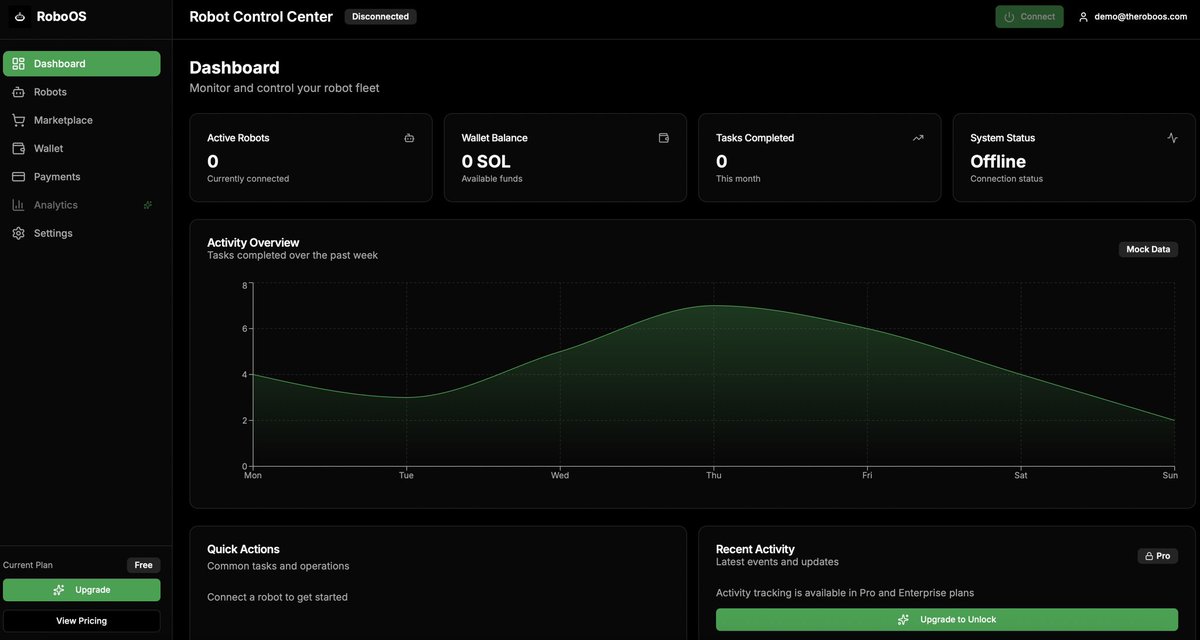Viewport: 1200px width, 640px height.
Task: Click the Wallet Balance calendar-style icon
Action: pos(663,137)
